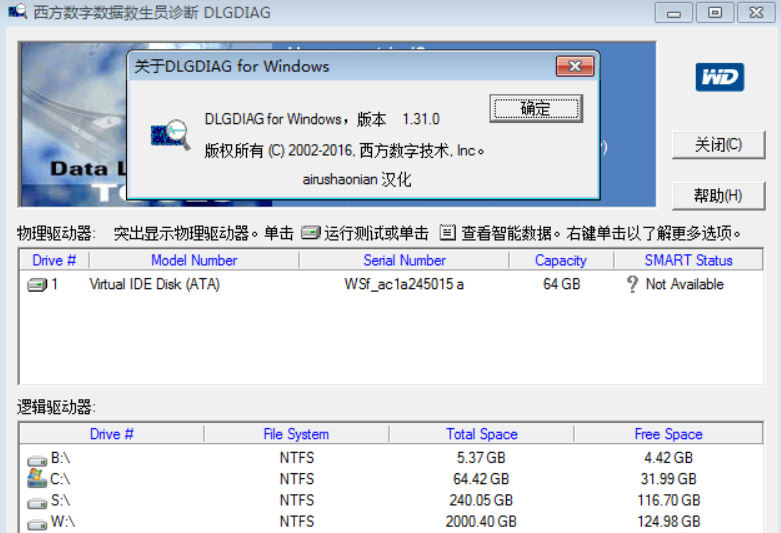The width and height of the screenshot is (781, 533).
Task: Click the version 1.31.0 text
Action: pos(421,120)
